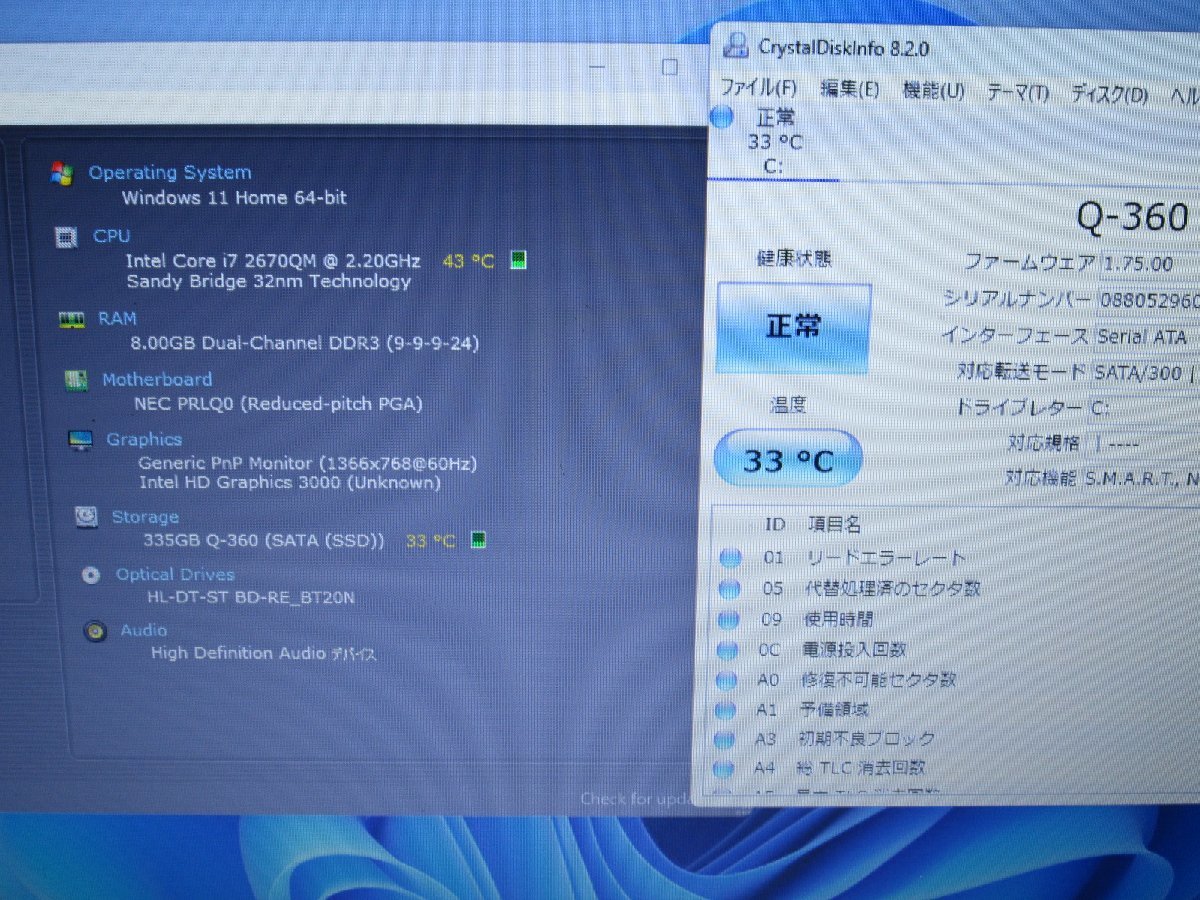
Task: Click status orb for ID 09 使用時間
Action: pos(730,619)
